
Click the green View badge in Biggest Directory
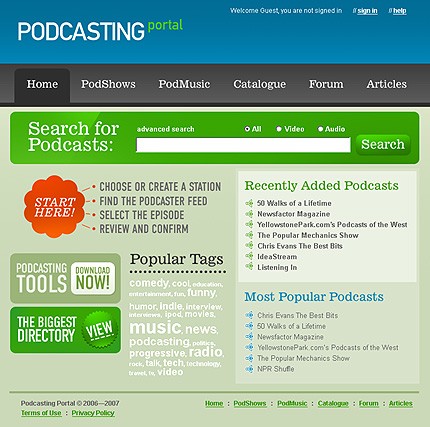point(100,330)
